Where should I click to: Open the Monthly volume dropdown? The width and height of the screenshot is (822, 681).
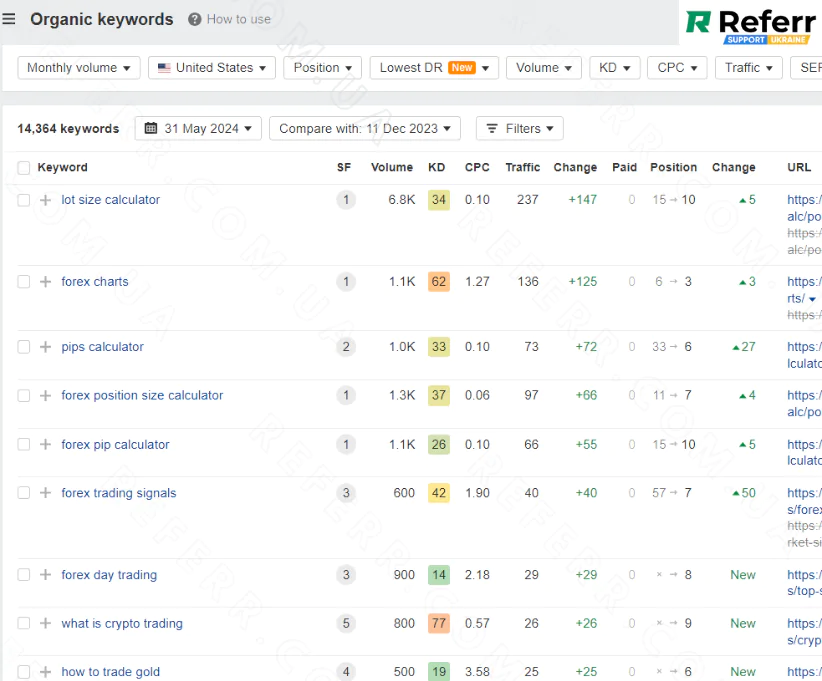coord(79,68)
